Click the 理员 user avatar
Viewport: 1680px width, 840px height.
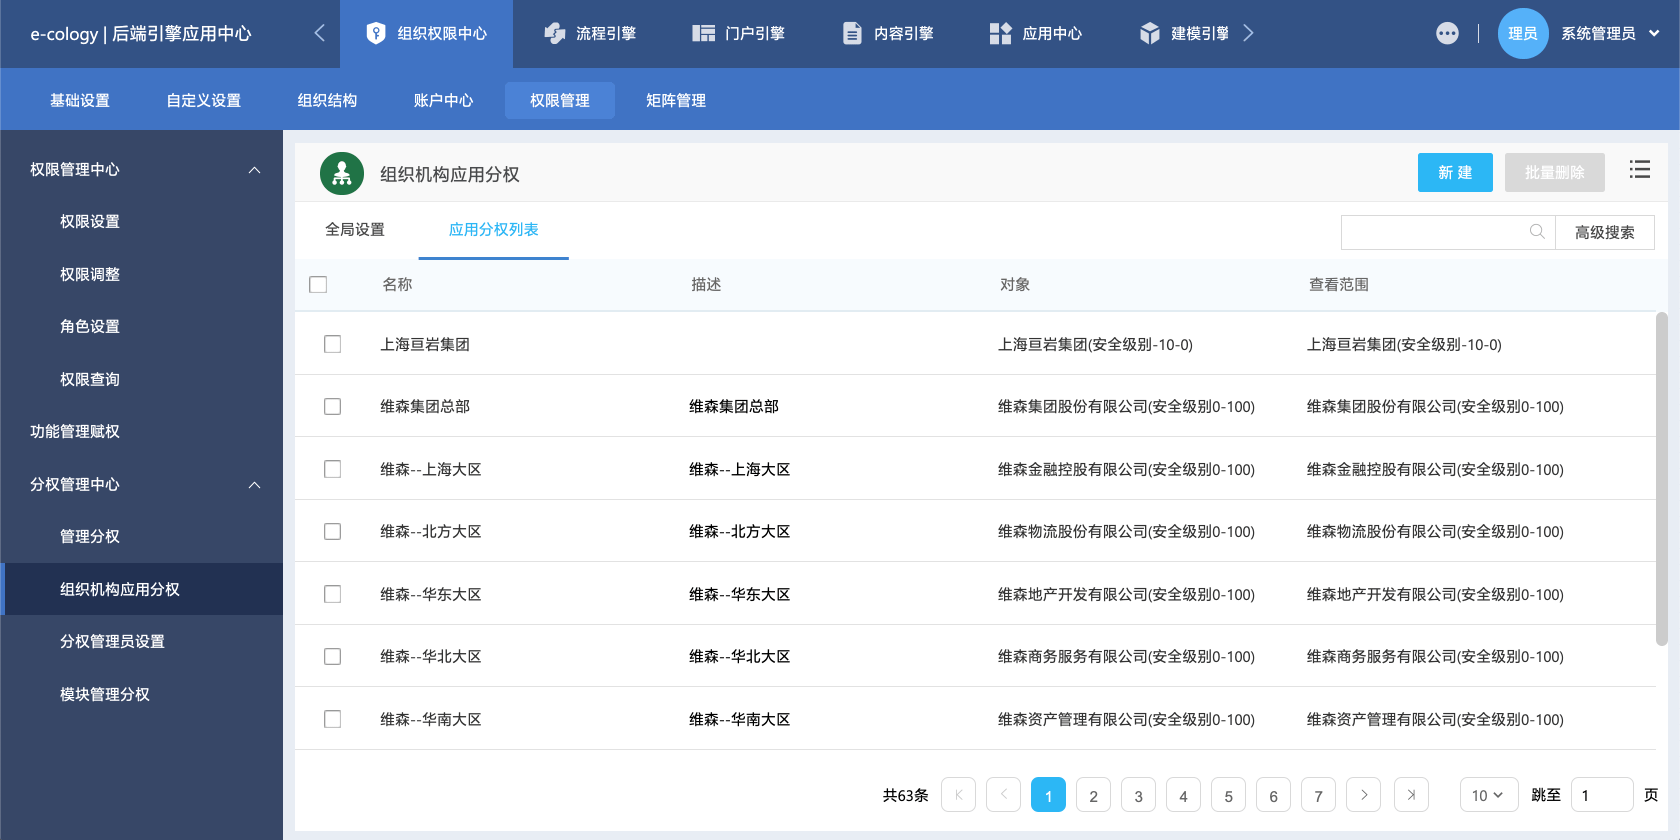click(x=1523, y=33)
